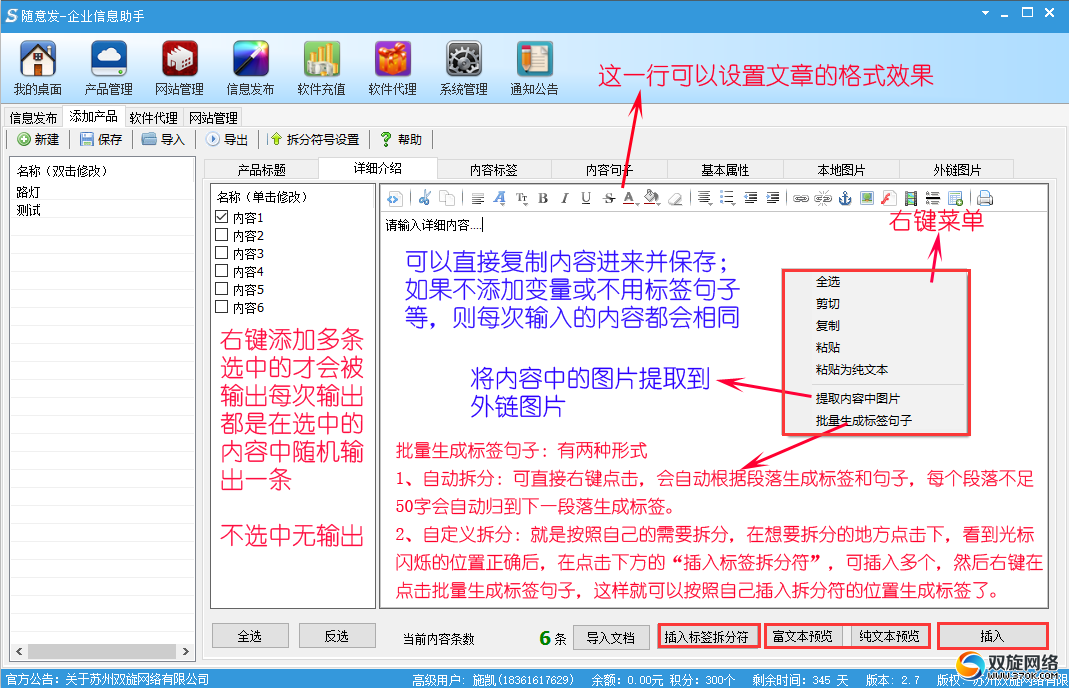Click into the detail content editor field

point(713,410)
